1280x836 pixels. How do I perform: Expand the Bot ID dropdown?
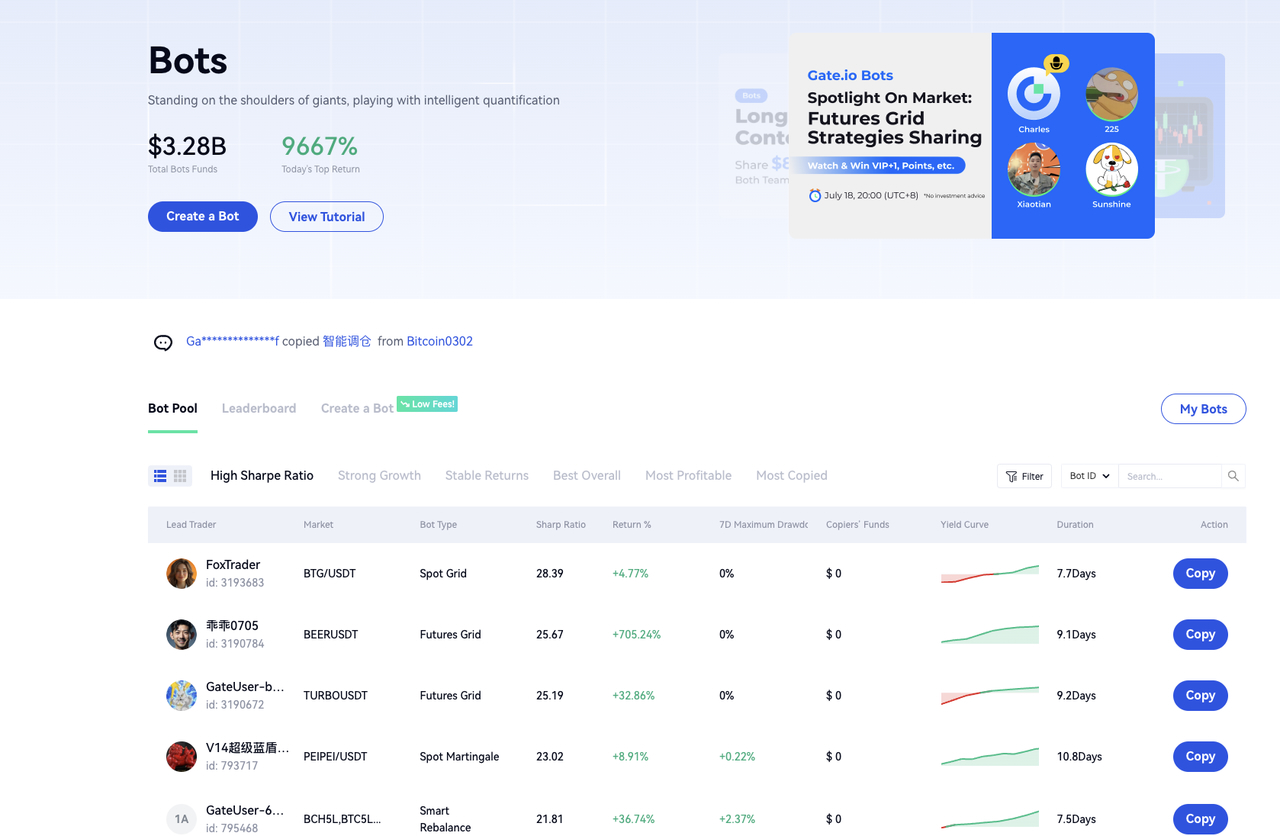(x=1089, y=476)
